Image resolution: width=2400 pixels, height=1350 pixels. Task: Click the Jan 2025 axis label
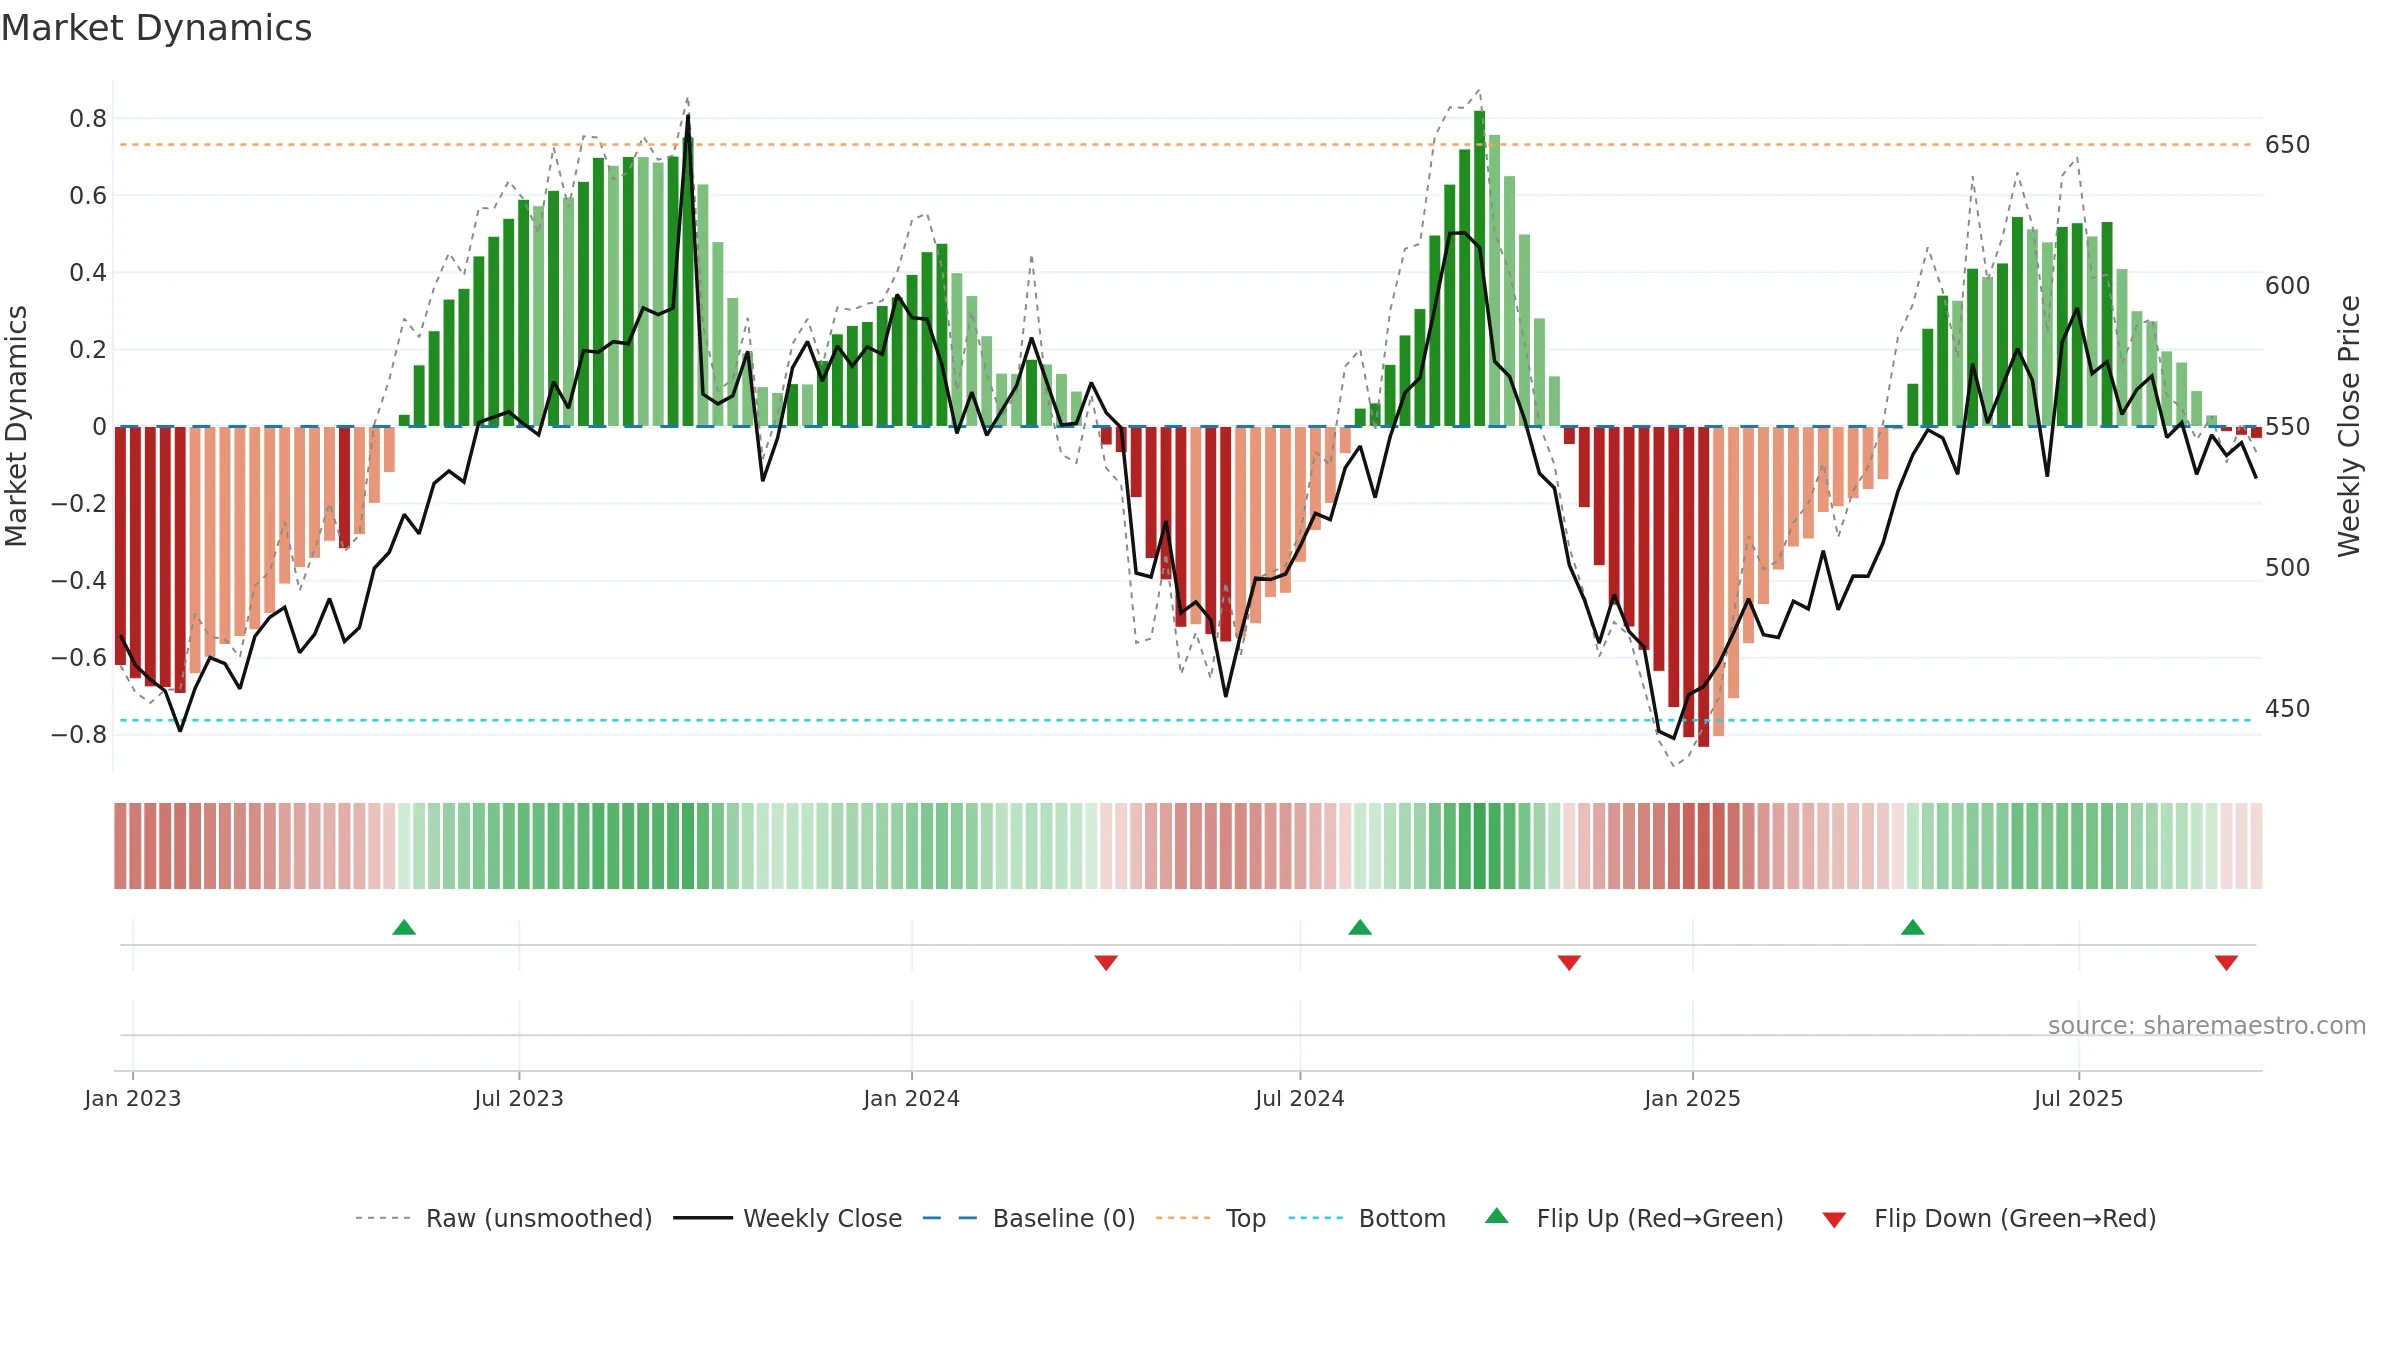click(x=1693, y=1098)
